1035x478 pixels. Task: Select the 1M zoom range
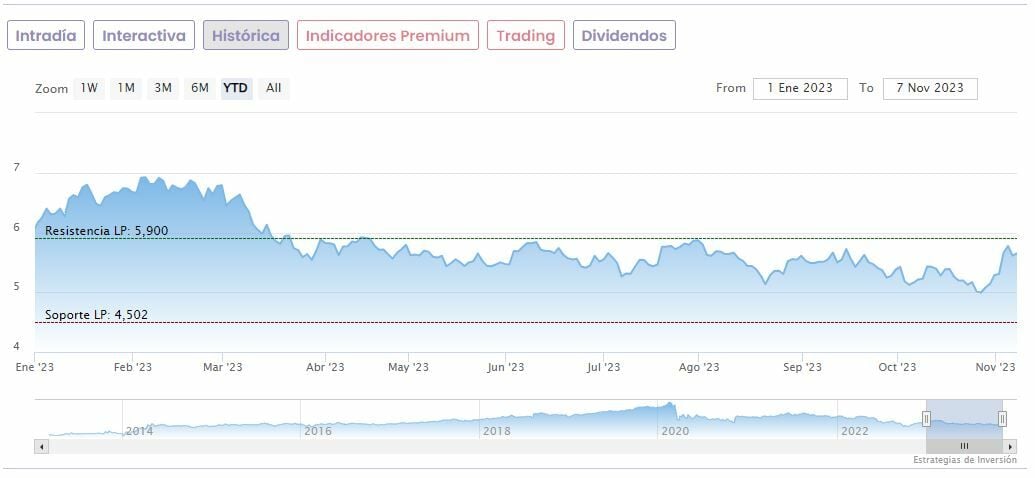(x=126, y=88)
